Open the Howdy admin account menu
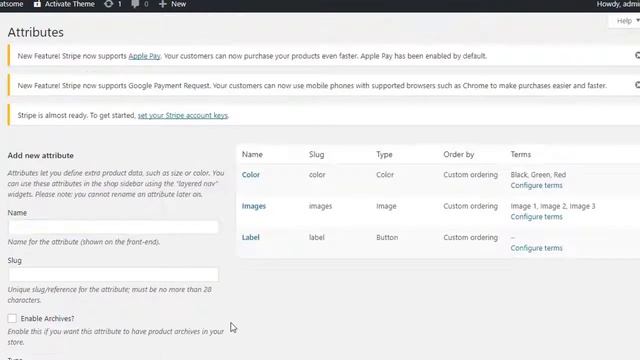 [618, 4]
